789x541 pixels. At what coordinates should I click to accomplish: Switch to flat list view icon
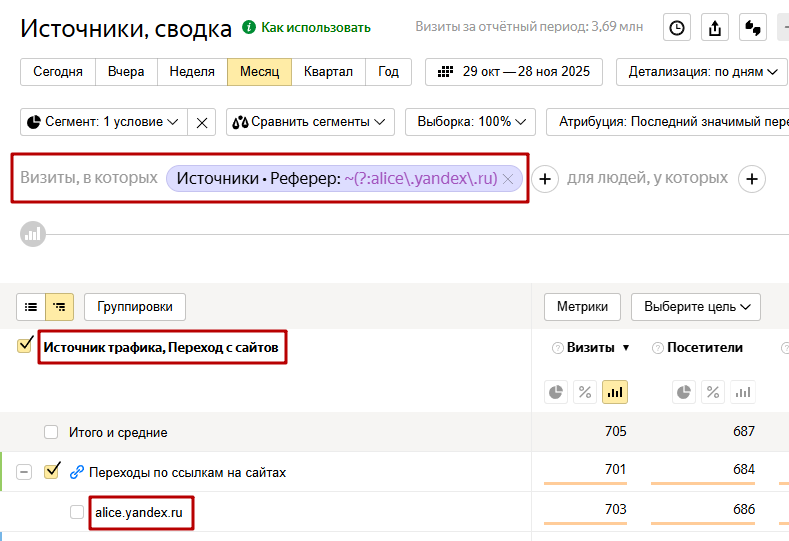(x=31, y=307)
